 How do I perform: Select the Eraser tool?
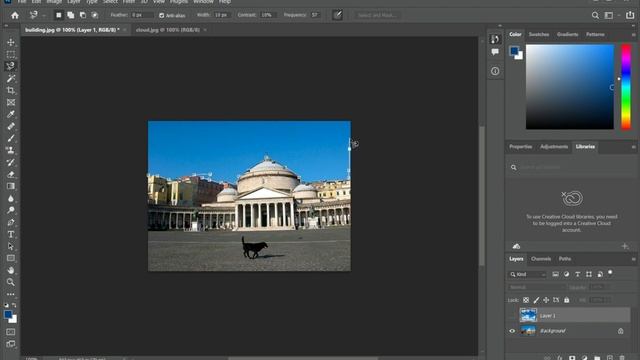pyautogui.click(x=11, y=174)
